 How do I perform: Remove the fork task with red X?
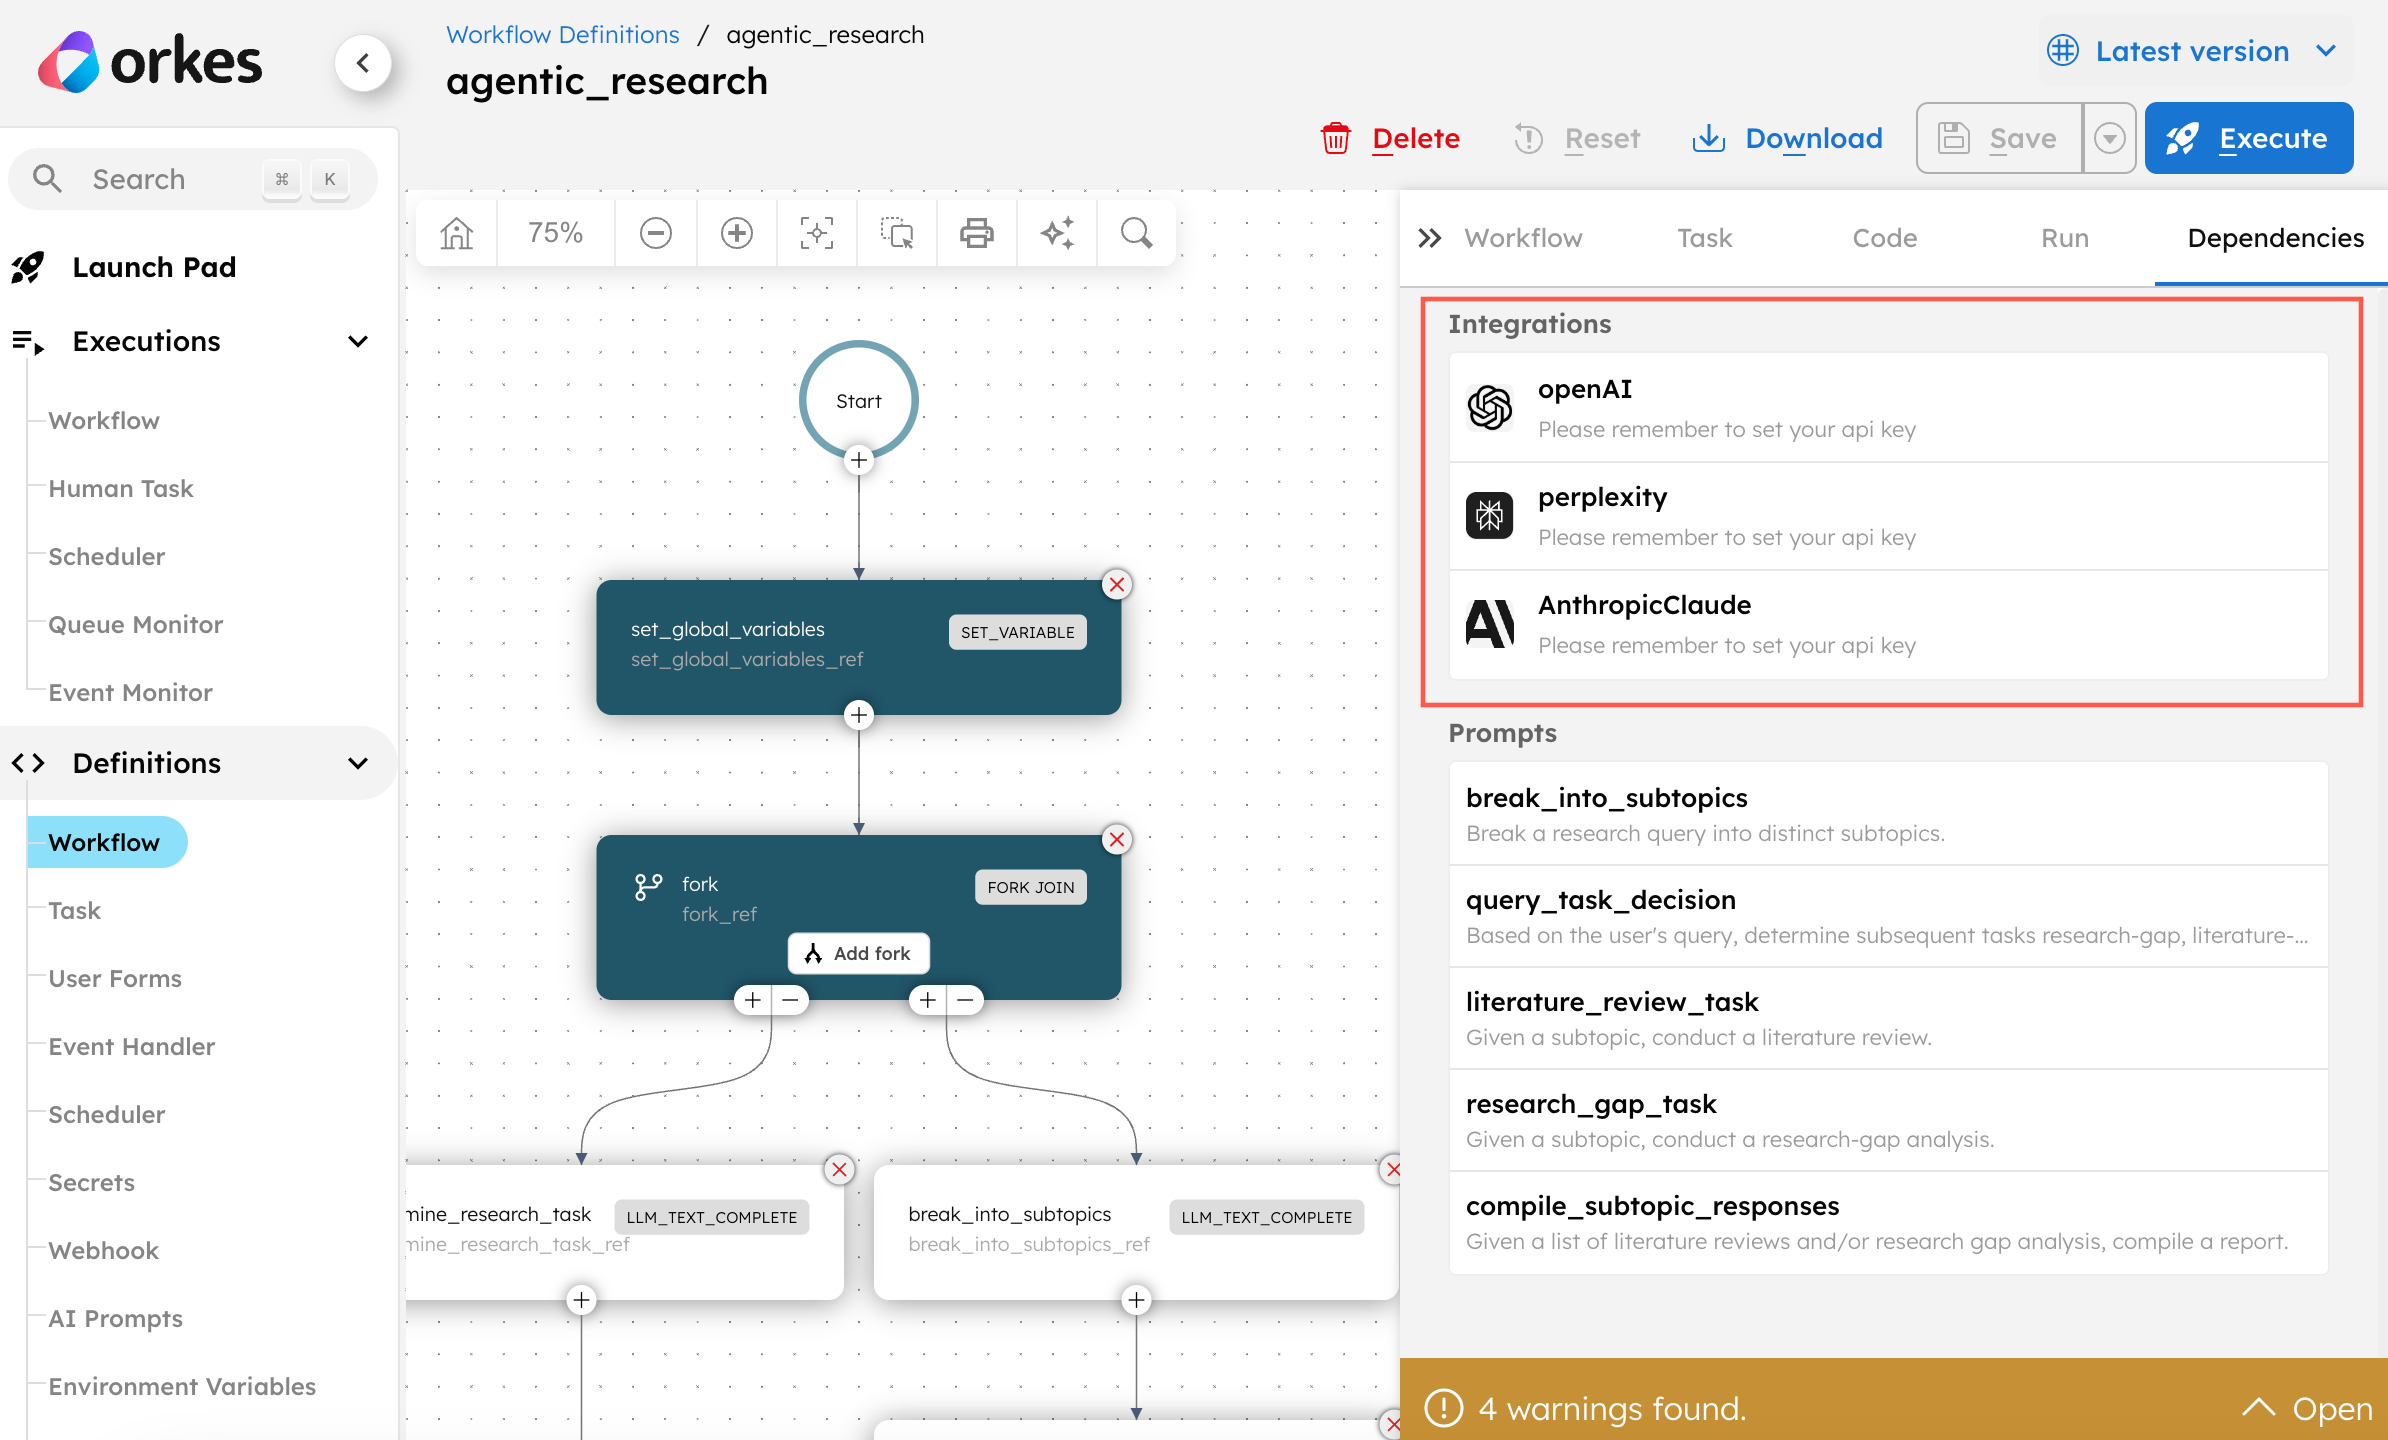1117,840
